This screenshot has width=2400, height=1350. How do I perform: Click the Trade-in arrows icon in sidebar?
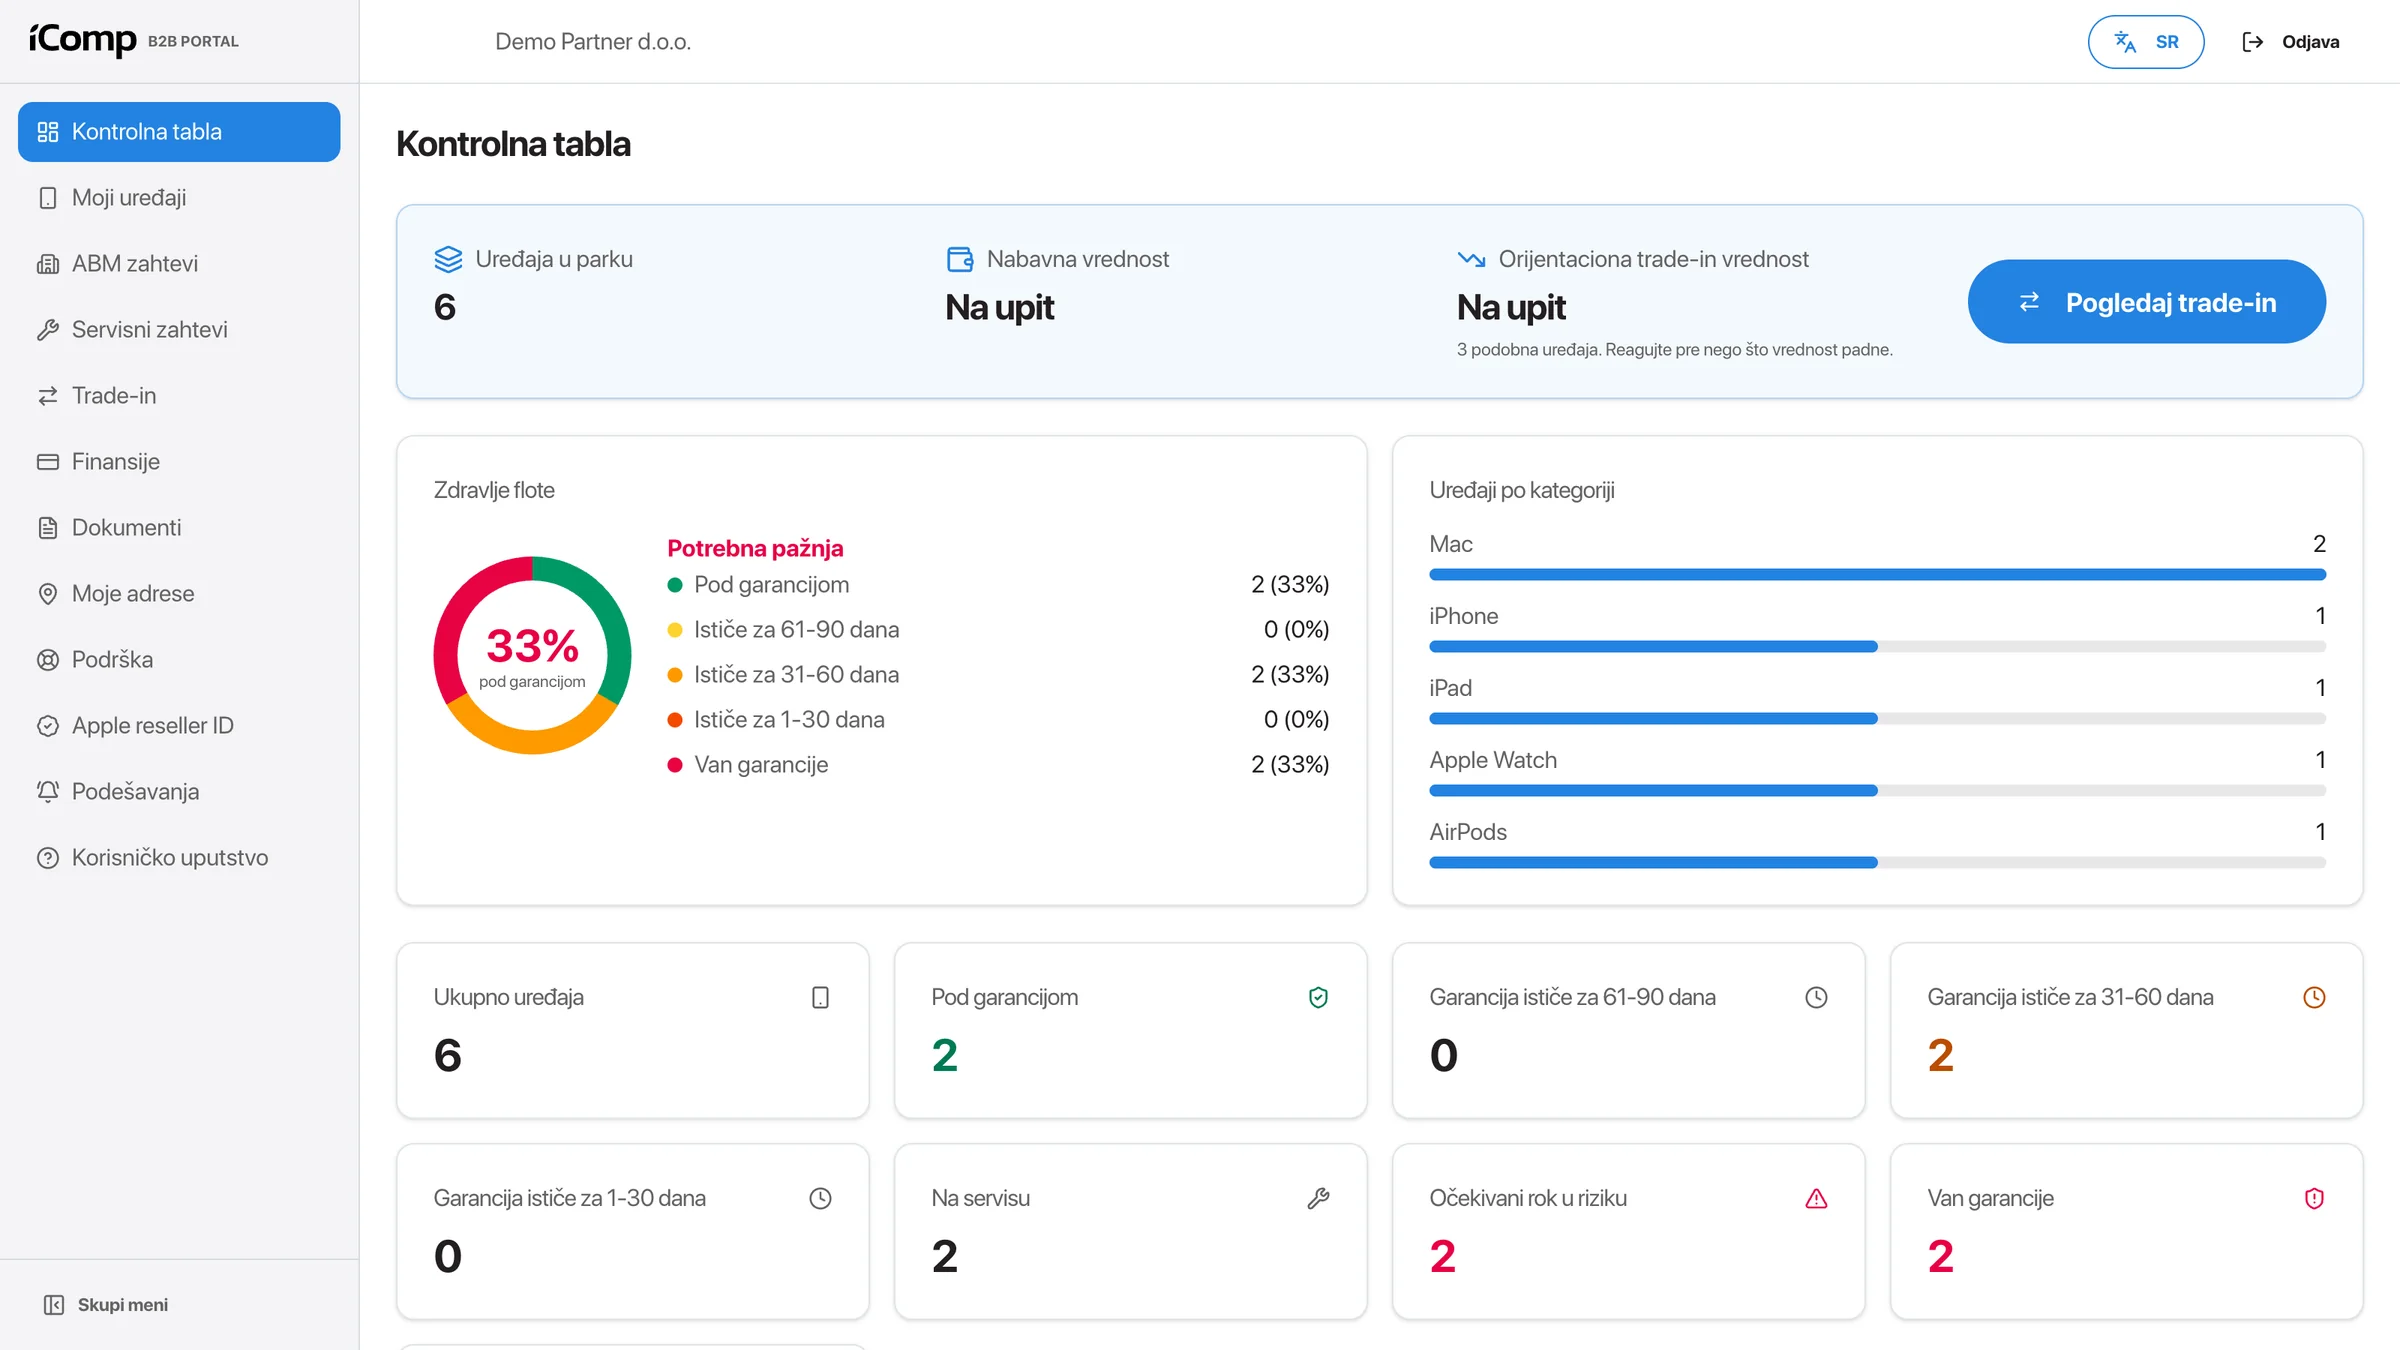(48, 396)
